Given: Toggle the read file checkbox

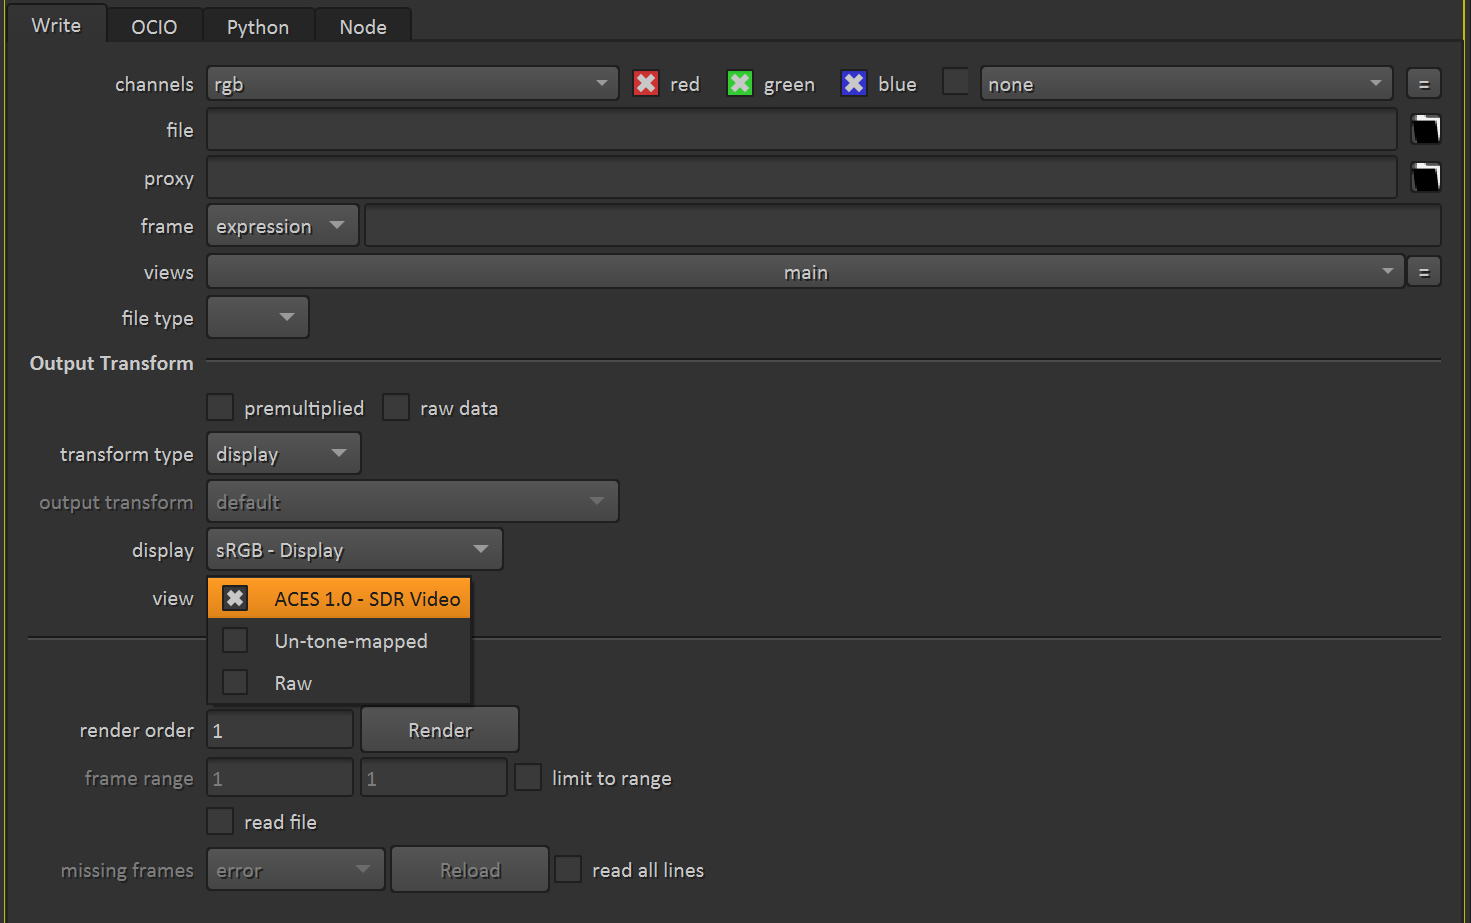Looking at the screenshot, I should (220, 821).
